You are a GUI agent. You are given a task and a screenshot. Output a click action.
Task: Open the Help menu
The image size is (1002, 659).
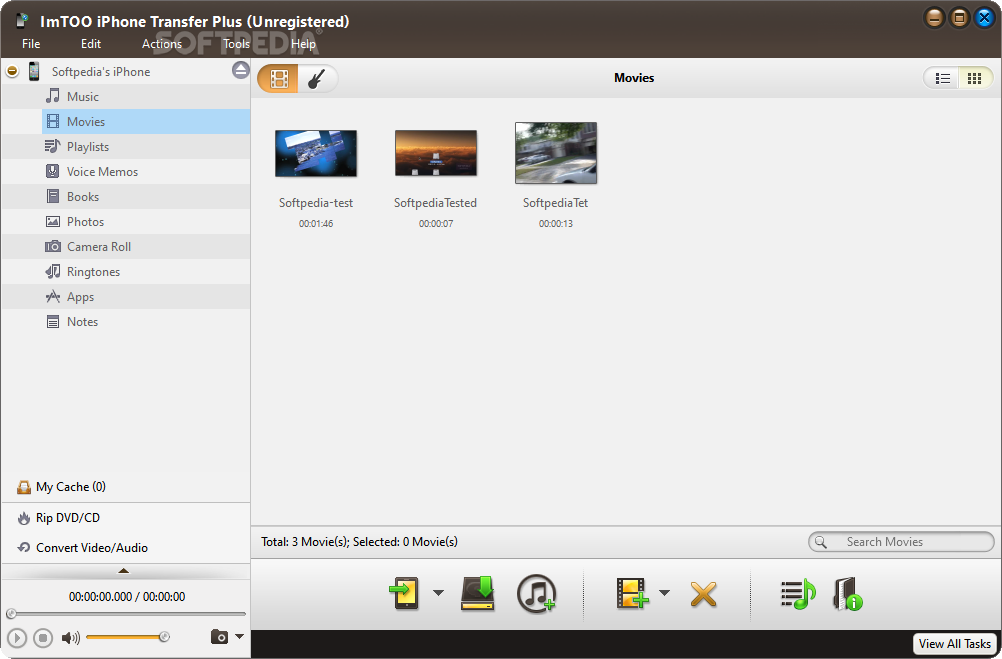(303, 43)
